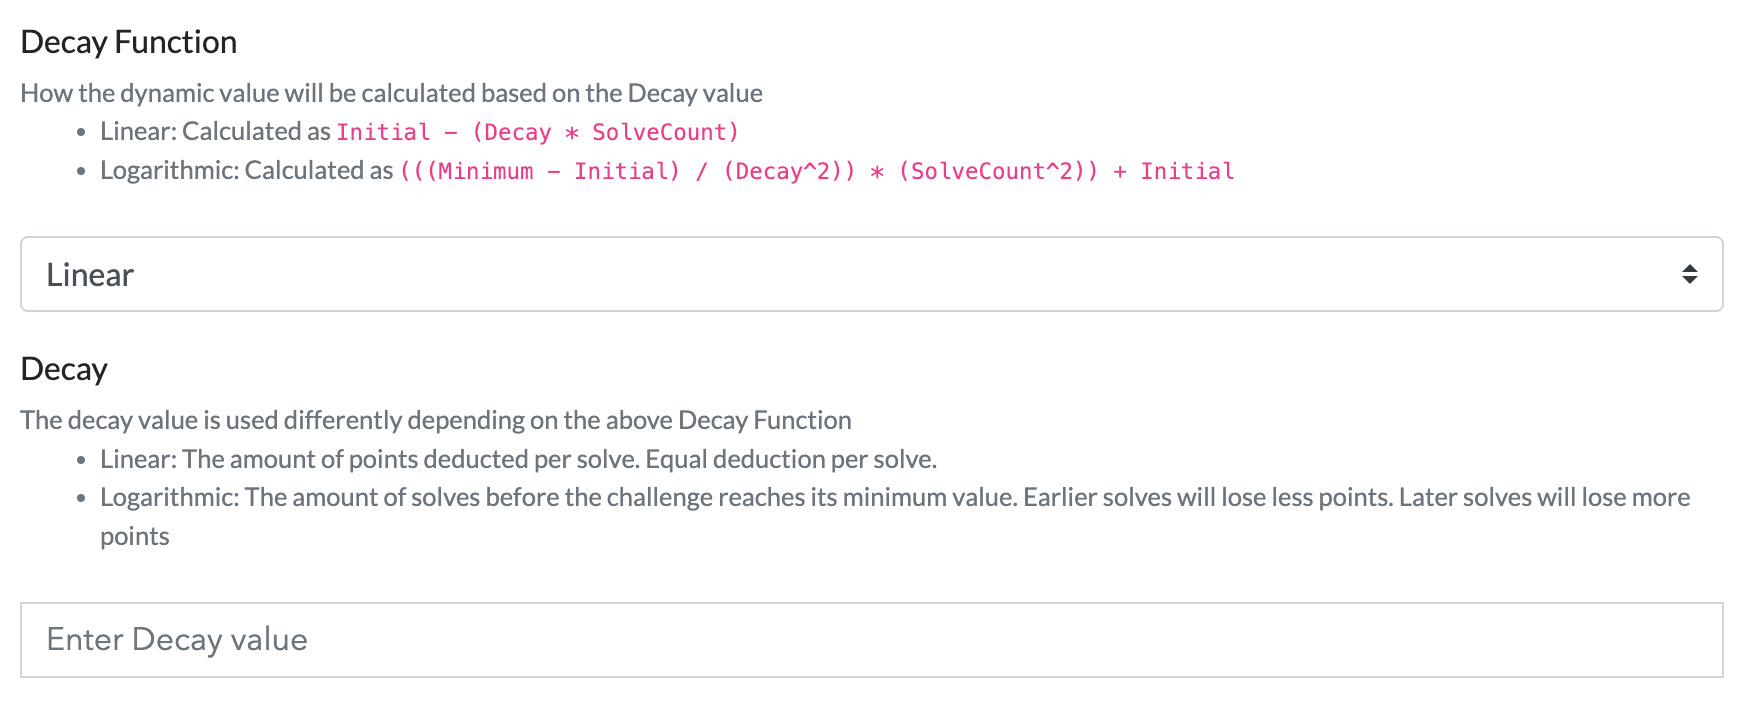Screen dimensions: 1756x704
Task: Click 'Logarithmic: Calculated as' bullet label
Action: [247, 170]
